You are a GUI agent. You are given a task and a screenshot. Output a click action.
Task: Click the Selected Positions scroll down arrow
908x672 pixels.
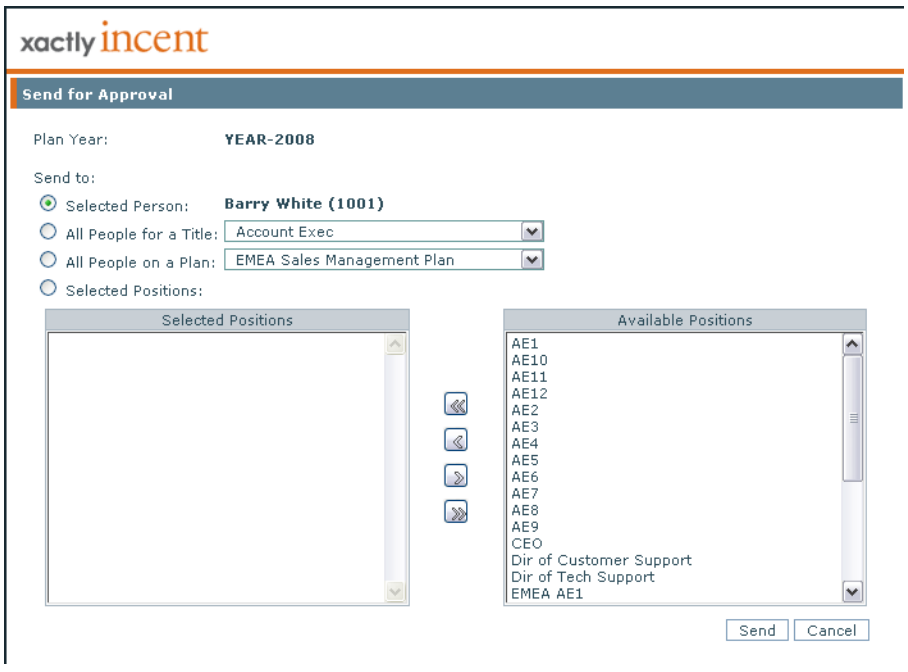(x=396, y=592)
